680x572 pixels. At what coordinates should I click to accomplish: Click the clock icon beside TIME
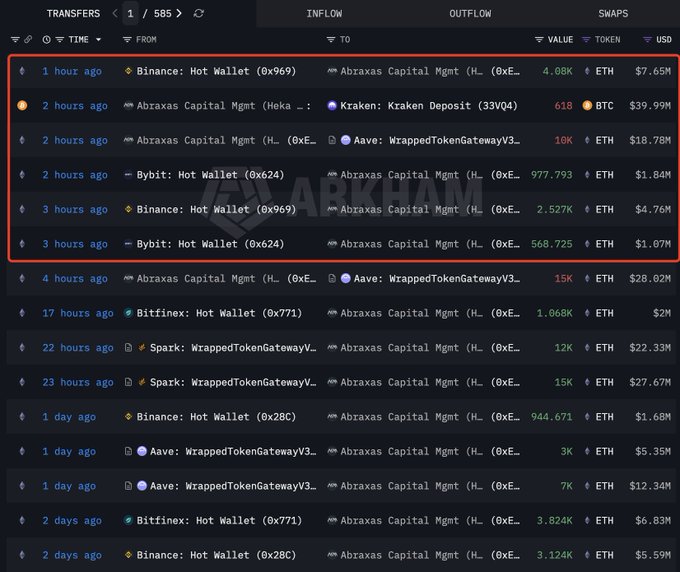pos(46,39)
